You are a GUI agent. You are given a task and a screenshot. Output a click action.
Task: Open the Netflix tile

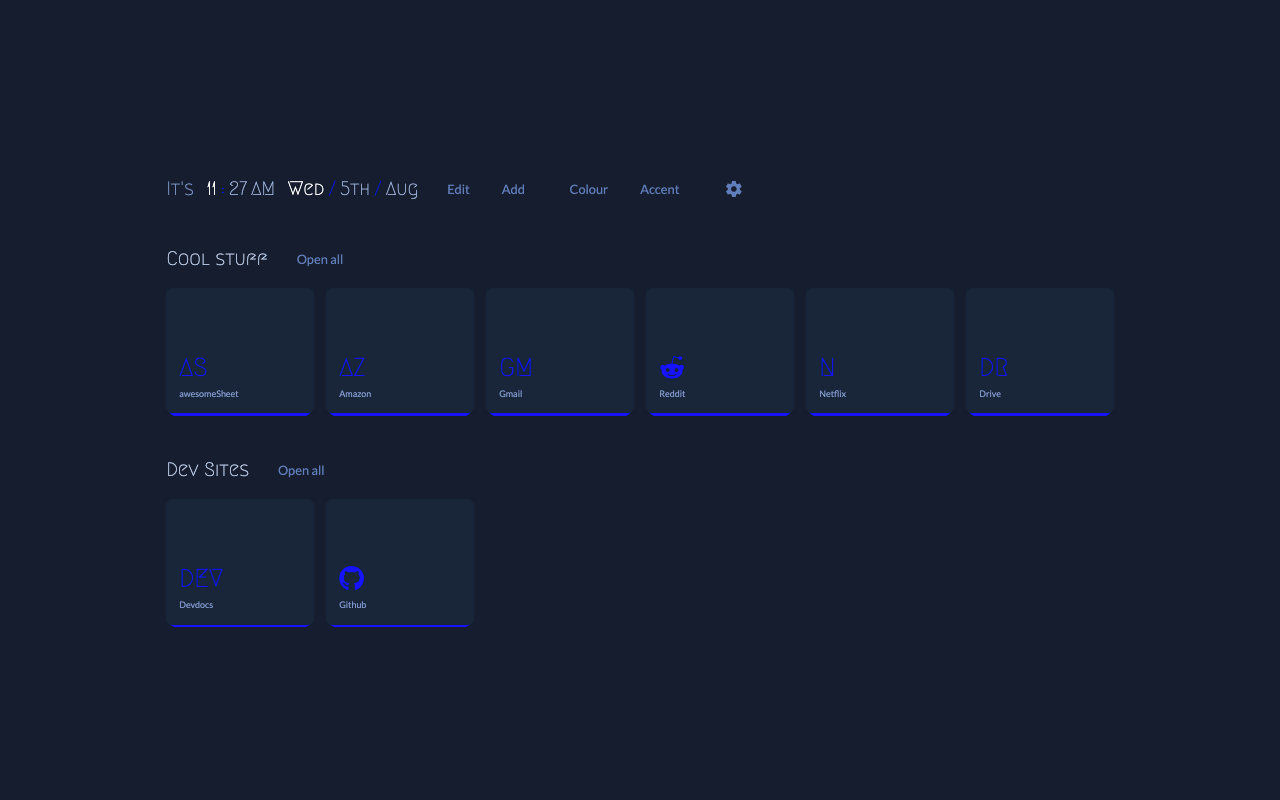coord(879,351)
